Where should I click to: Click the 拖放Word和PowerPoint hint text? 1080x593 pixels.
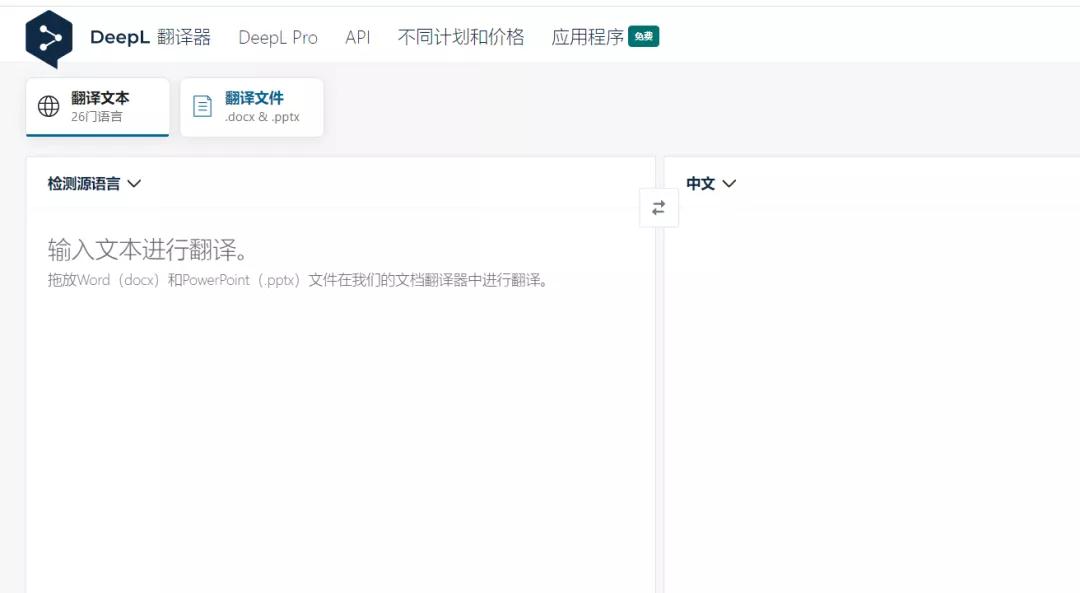click(298, 280)
